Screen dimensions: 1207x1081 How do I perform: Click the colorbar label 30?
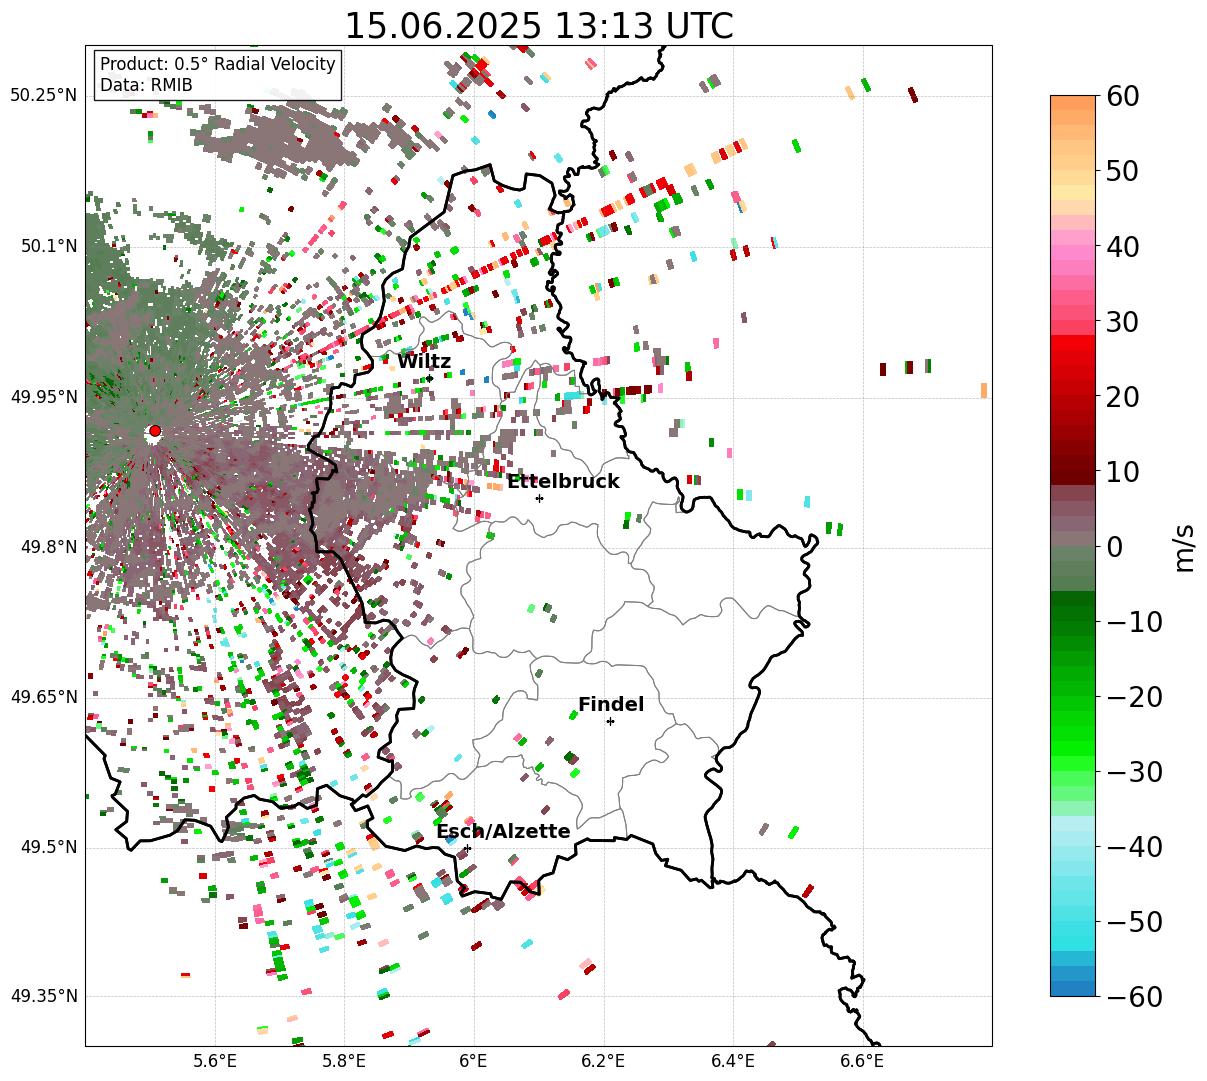(x=1121, y=321)
